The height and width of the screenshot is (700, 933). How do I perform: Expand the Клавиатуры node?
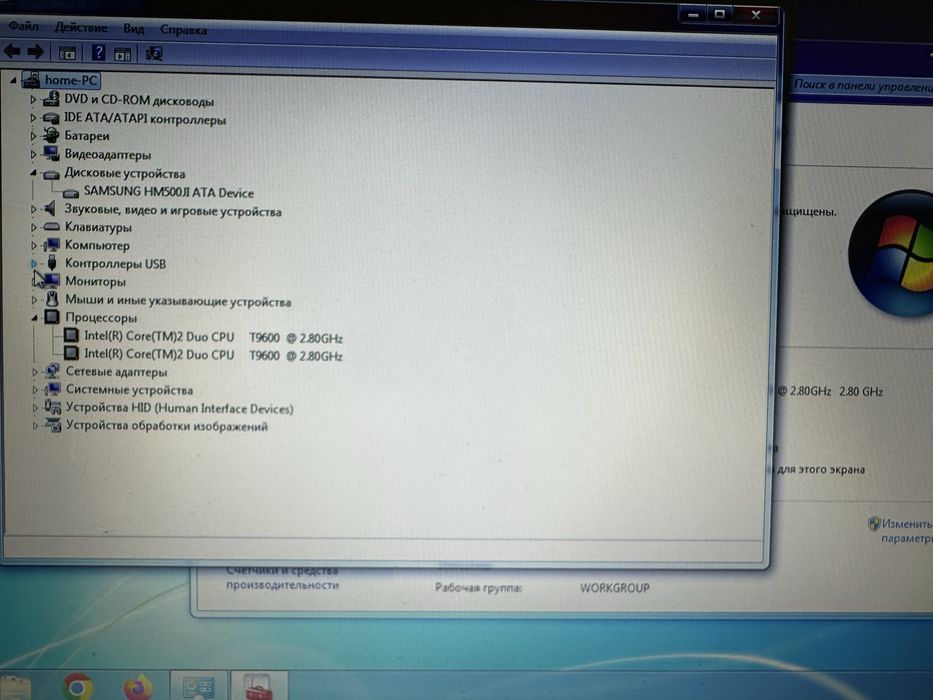tap(34, 227)
